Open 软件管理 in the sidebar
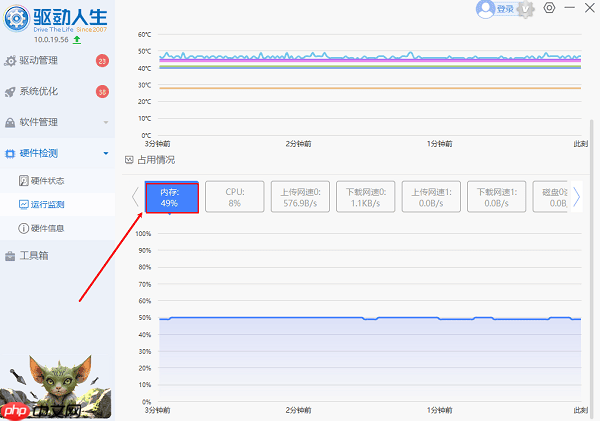600x421 pixels. click(x=57, y=122)
